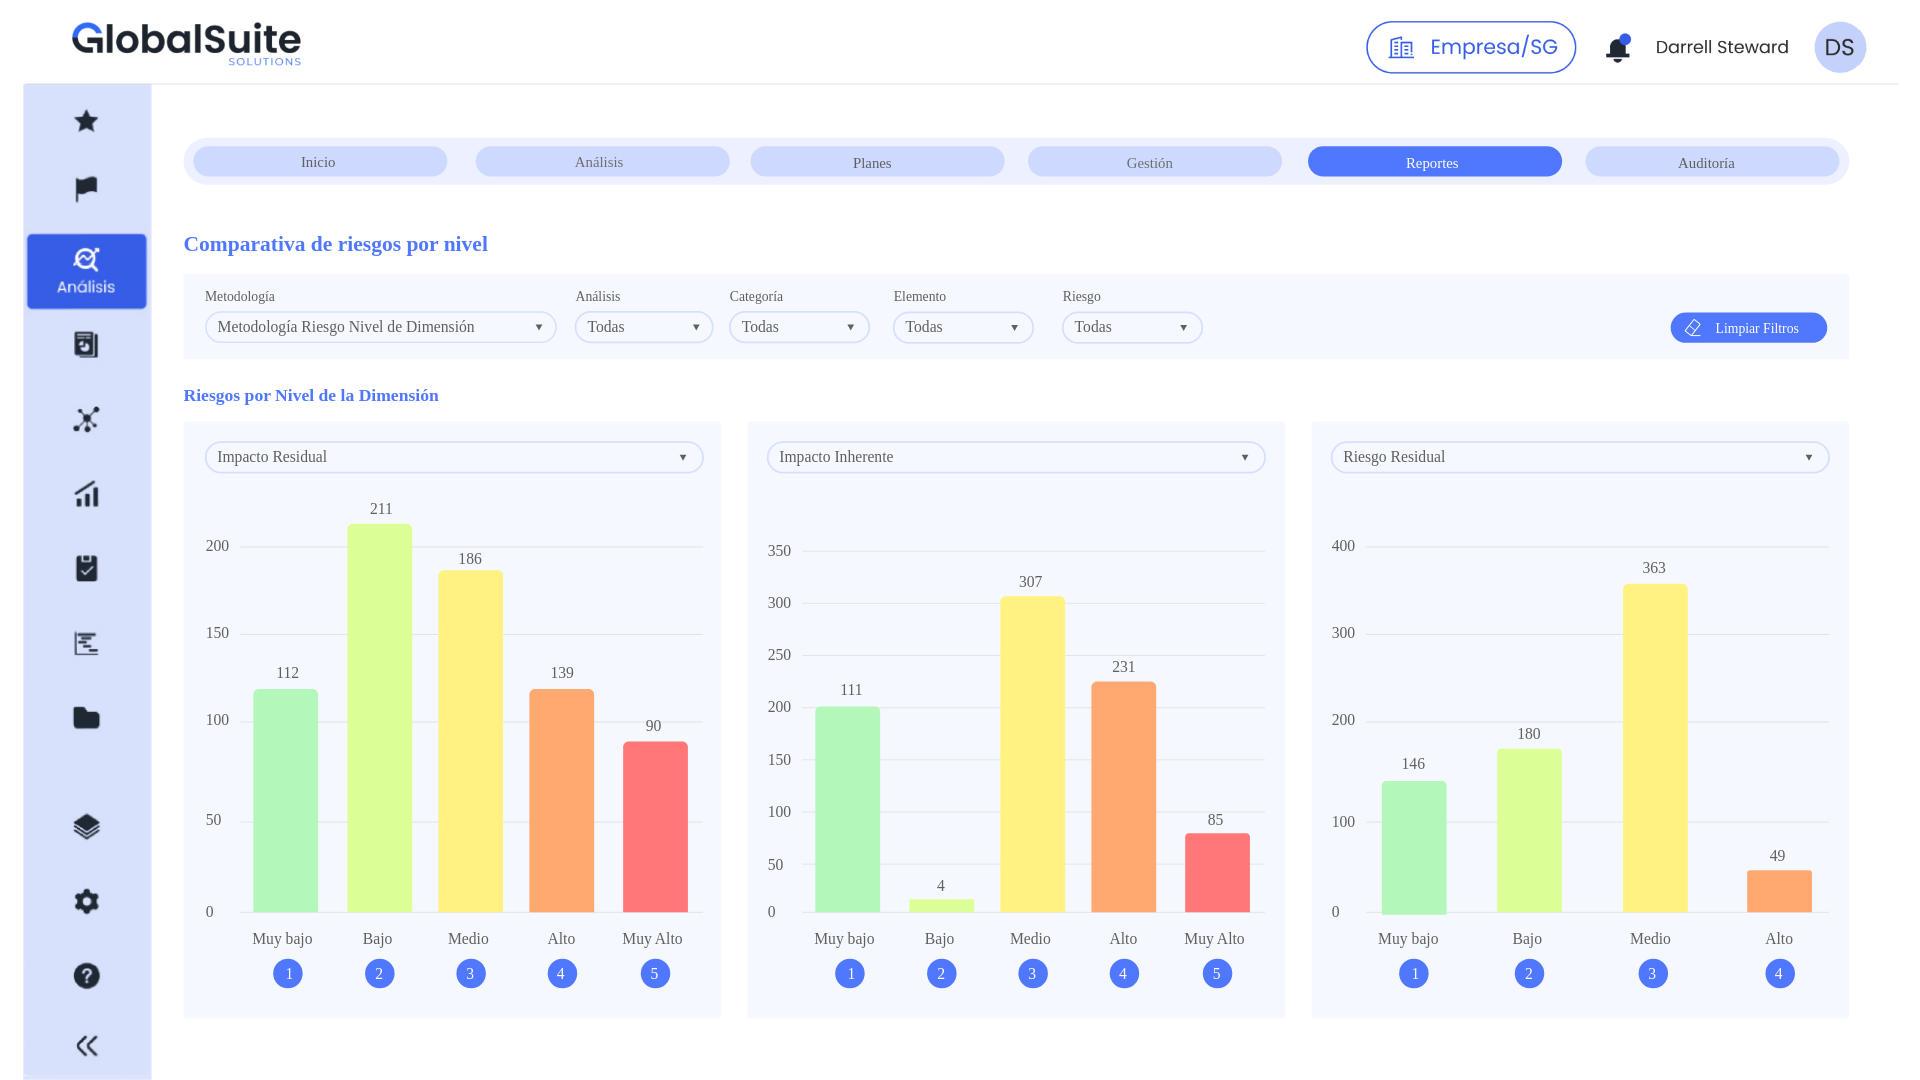This screenshot has width=1920, height=1080.
Task: Toggle level 2 Bajo under Impacto Inherente
Action: tap(941, 973)
